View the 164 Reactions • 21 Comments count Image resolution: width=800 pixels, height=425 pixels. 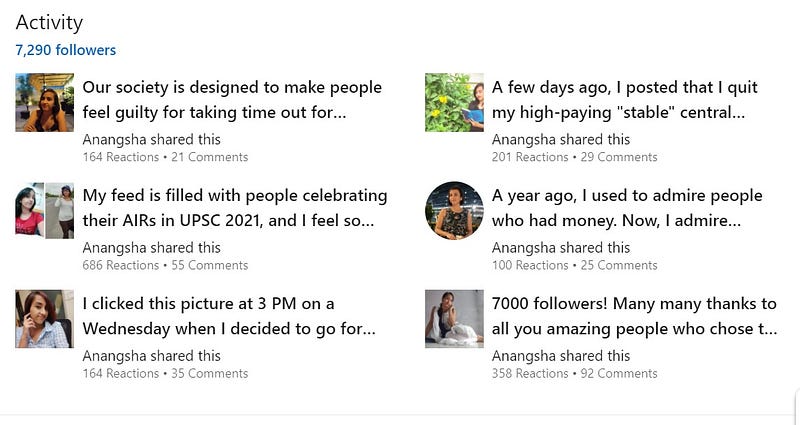165,157
